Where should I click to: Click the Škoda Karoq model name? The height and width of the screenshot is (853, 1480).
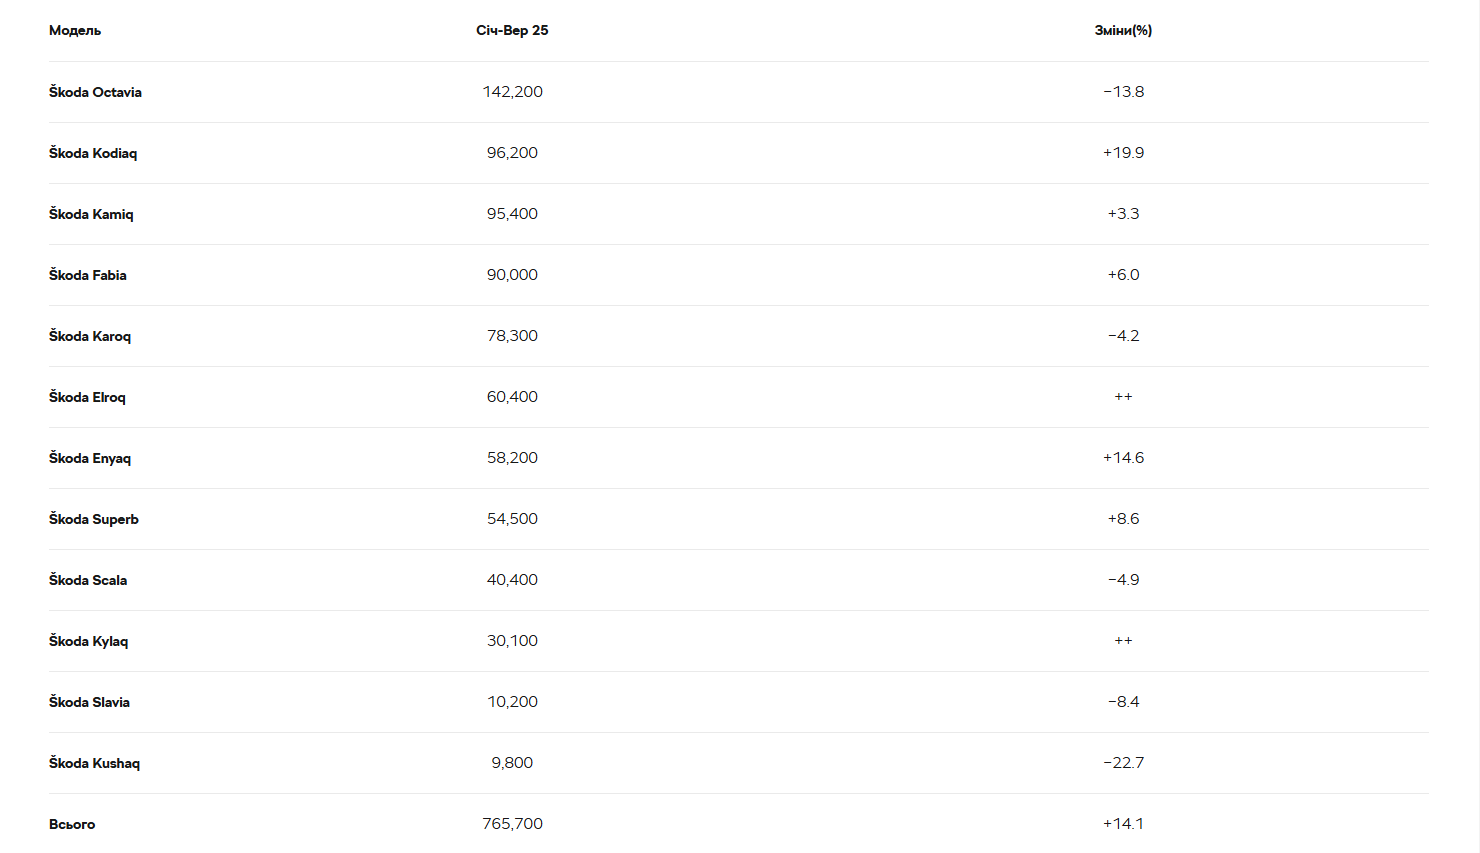tap(90, 336)
